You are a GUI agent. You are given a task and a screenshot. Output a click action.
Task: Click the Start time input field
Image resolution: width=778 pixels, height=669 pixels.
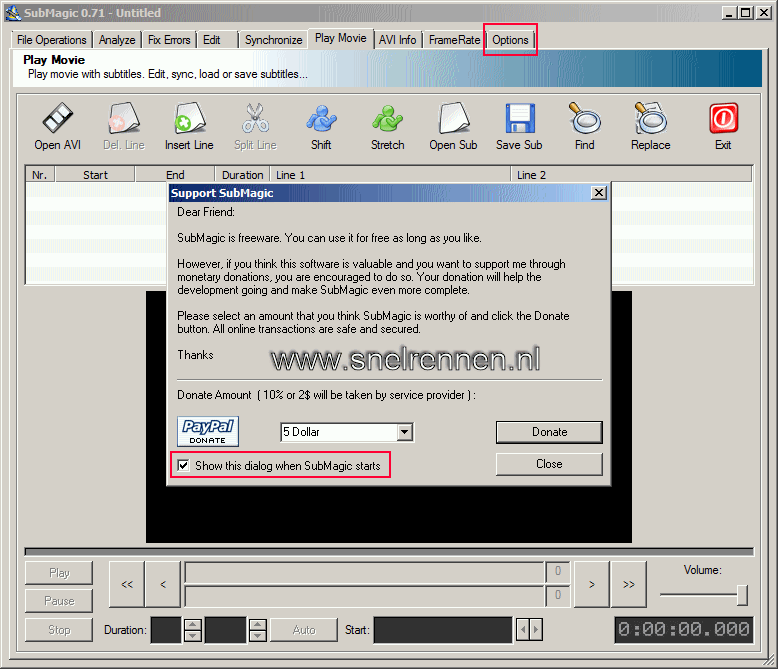click(x=443, y=630)
